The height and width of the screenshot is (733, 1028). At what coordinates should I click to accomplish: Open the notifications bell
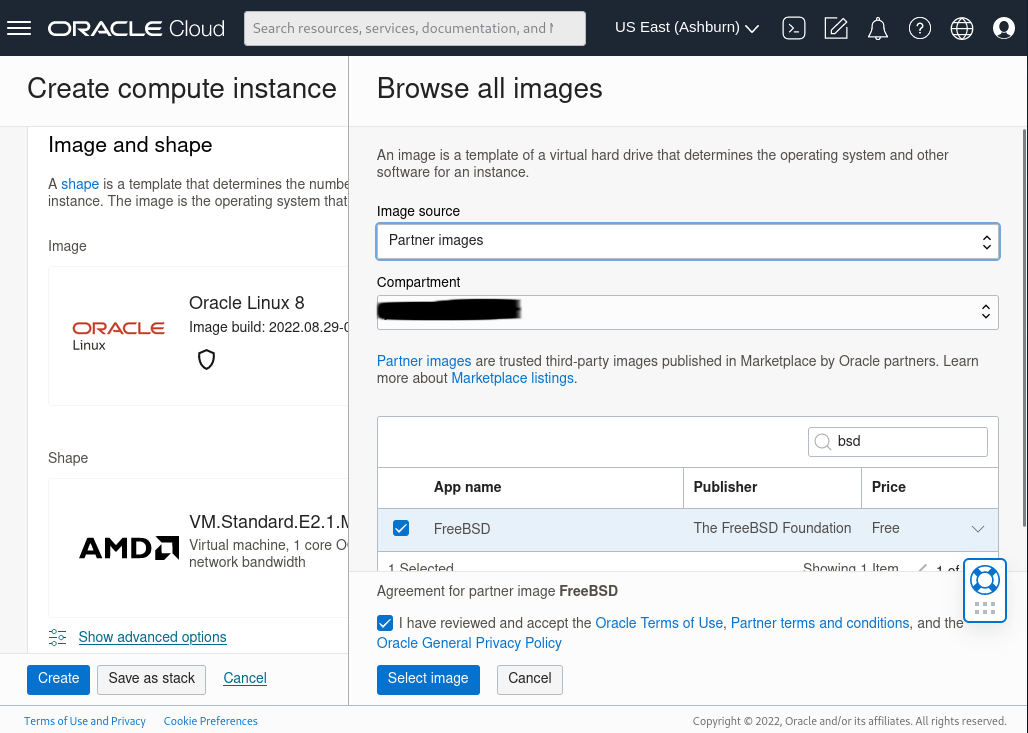(878, 28)
